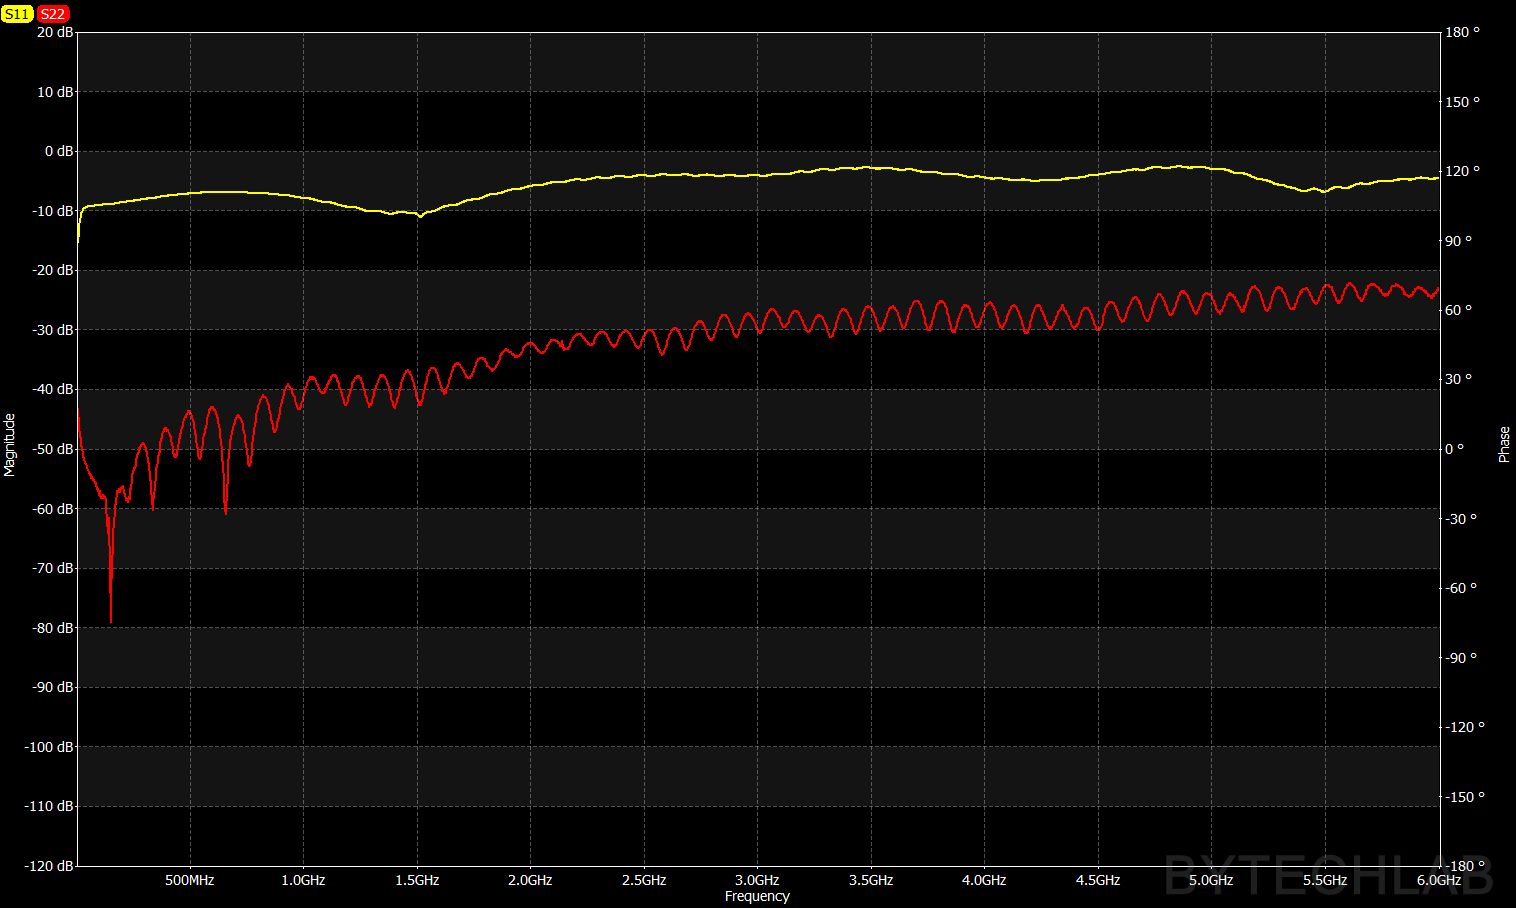The height and width of the screenshot is (908, 1516).
Task: Click the 3.0GHz frequency tick label
Action: 757,881
